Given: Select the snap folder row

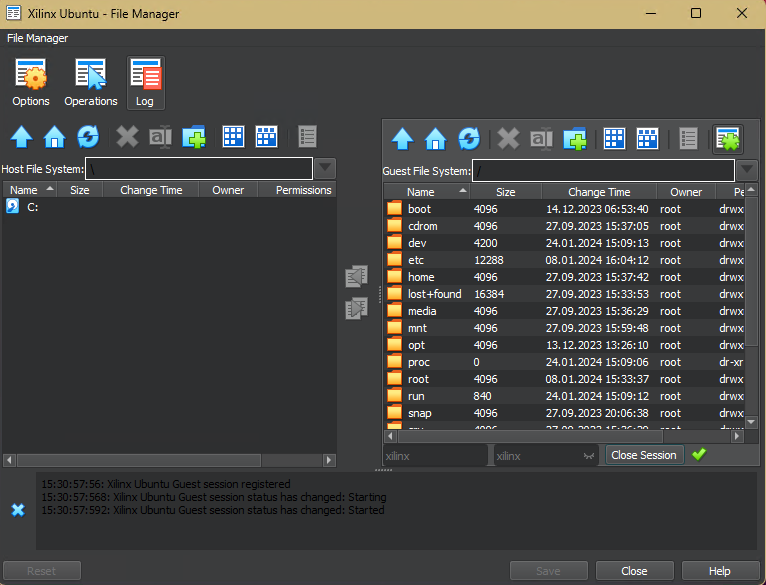Looking at the screenshot, I should point(564,413).
